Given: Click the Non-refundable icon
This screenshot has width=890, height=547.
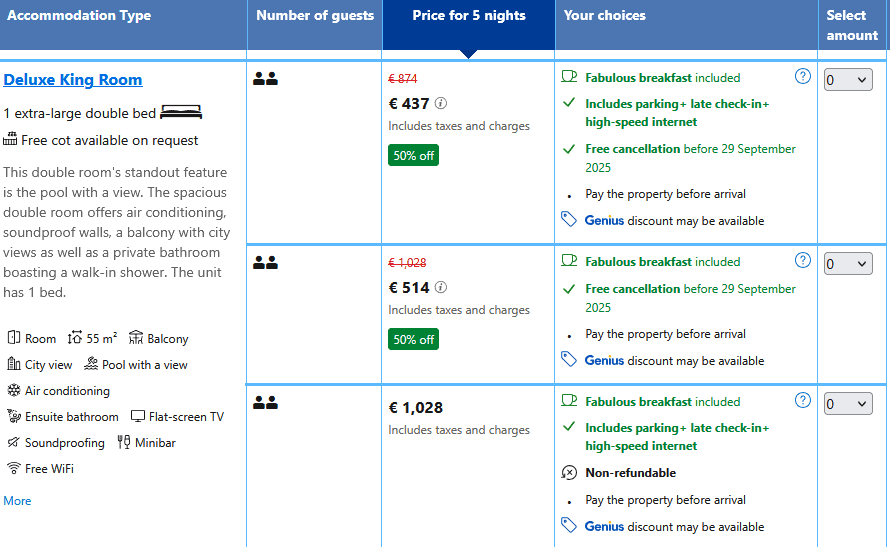Looking at the screenshot, I should (569, 473).
